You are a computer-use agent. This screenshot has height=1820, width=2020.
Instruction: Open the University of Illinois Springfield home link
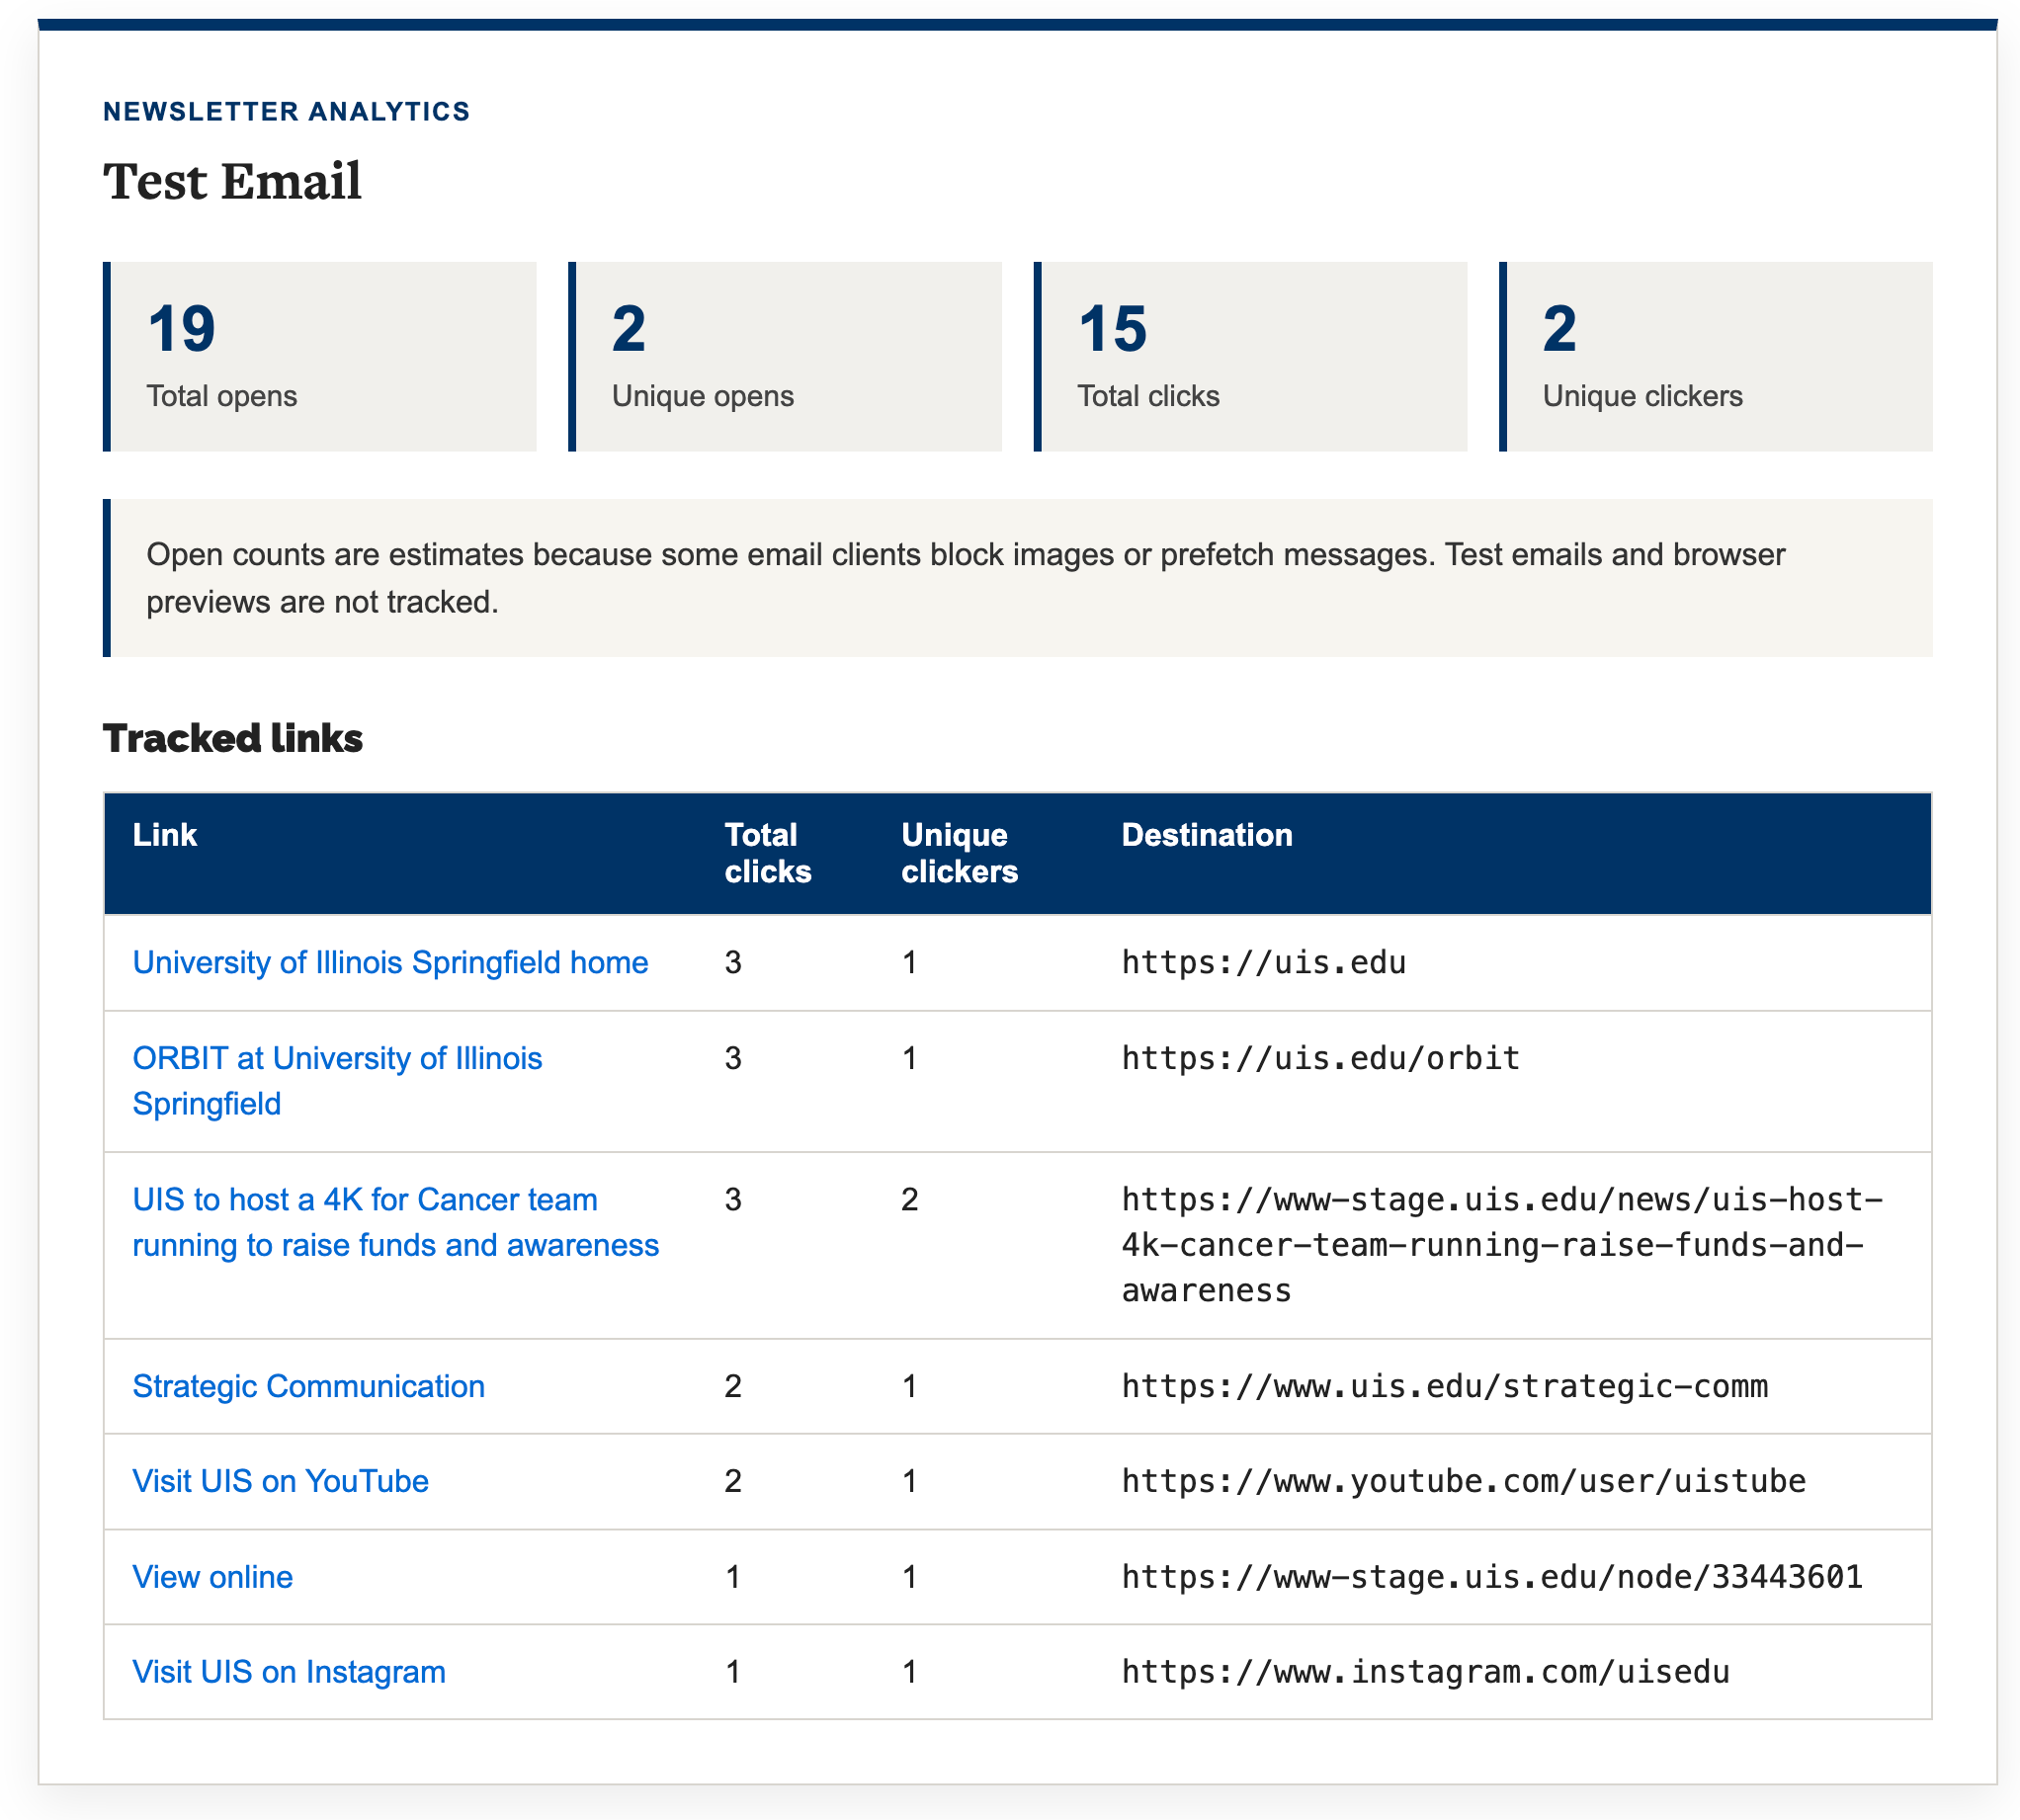(390, 962)
